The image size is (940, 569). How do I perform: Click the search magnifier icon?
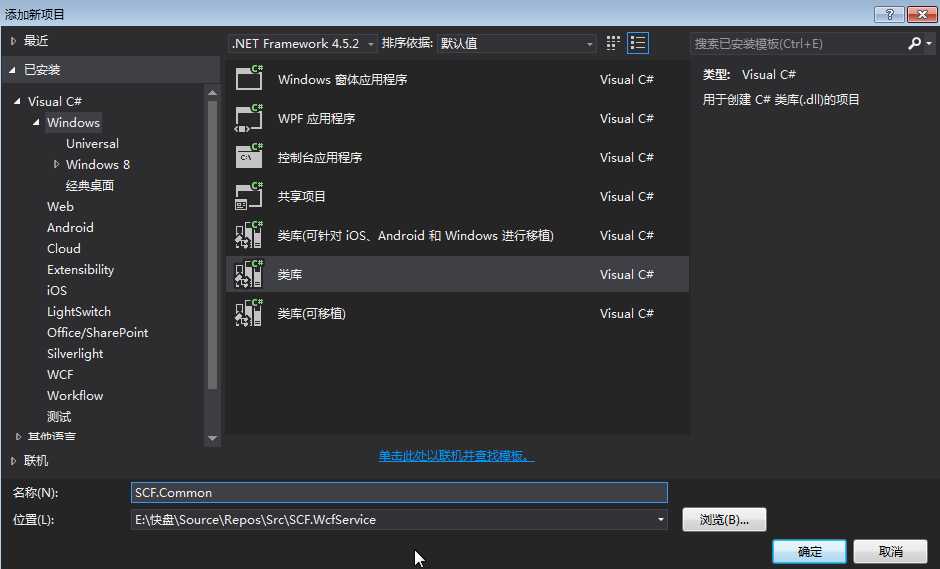point(914,43)
